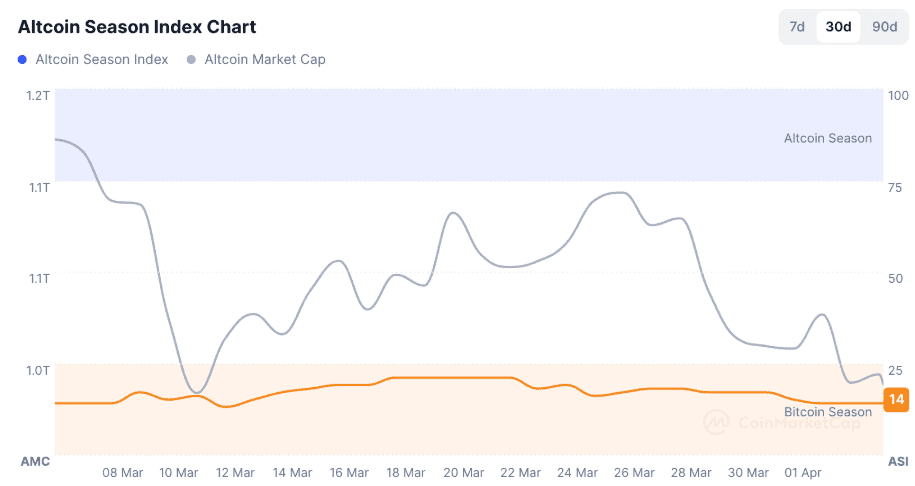Show the 90d time range
Viewport: 915px width, 486px height.
(x=884, y=27)
